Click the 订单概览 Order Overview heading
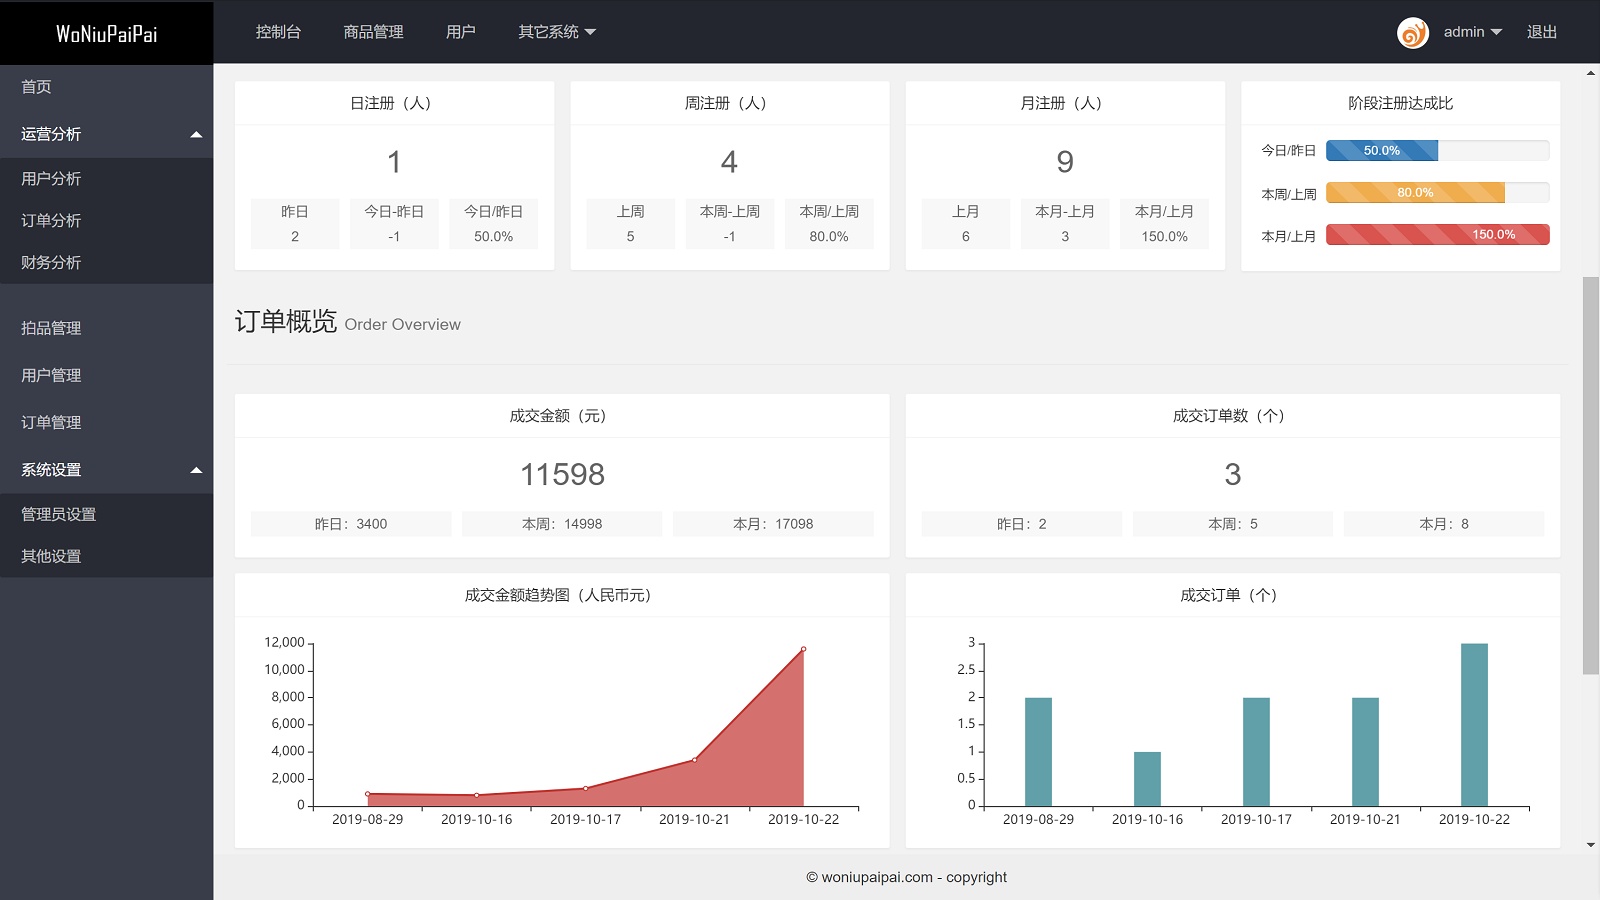Viewport: 1600px width, 900px height. [348, 322]
